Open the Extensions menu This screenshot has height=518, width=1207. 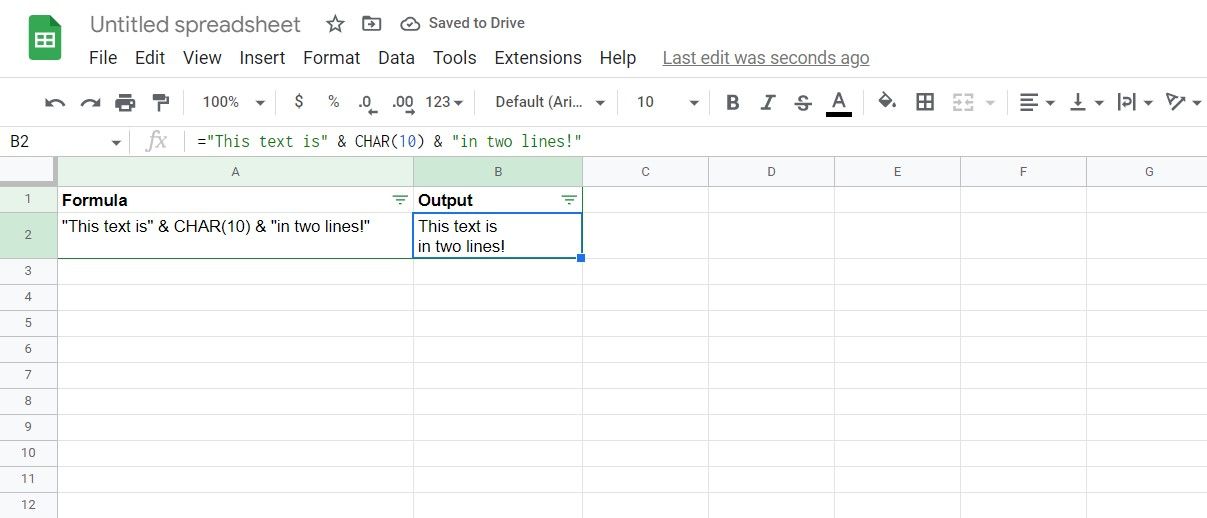pos(538,58)
